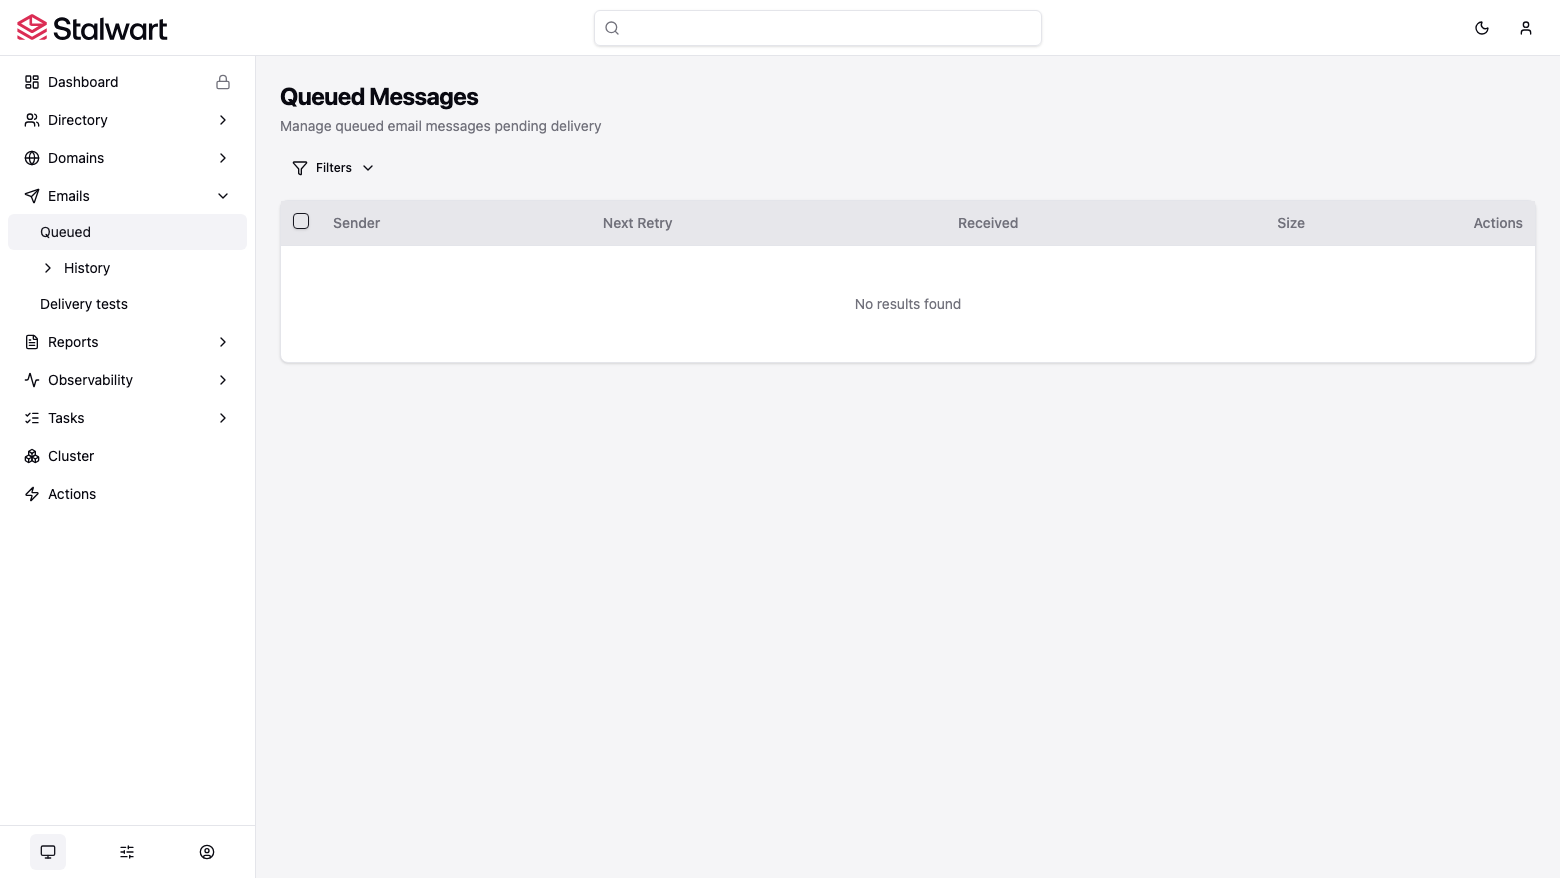The height and width of the screenshot is (878, 1560).
Task: Click the Observability activity icon
Action: coord(32,380)
